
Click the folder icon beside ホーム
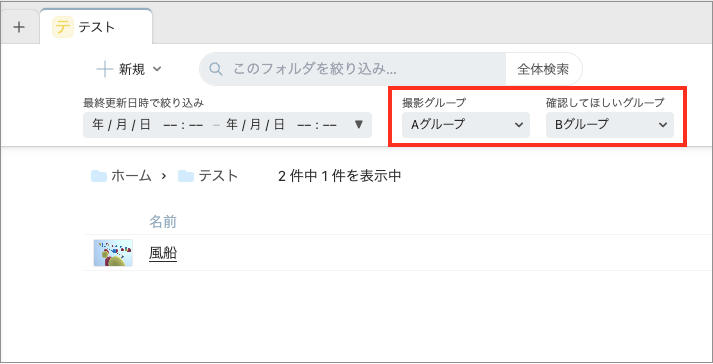click(x=99, y=176)
